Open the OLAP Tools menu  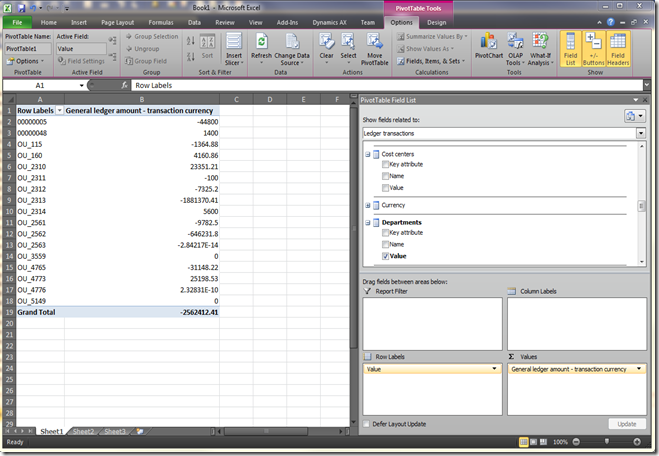[x=515, y=48]
